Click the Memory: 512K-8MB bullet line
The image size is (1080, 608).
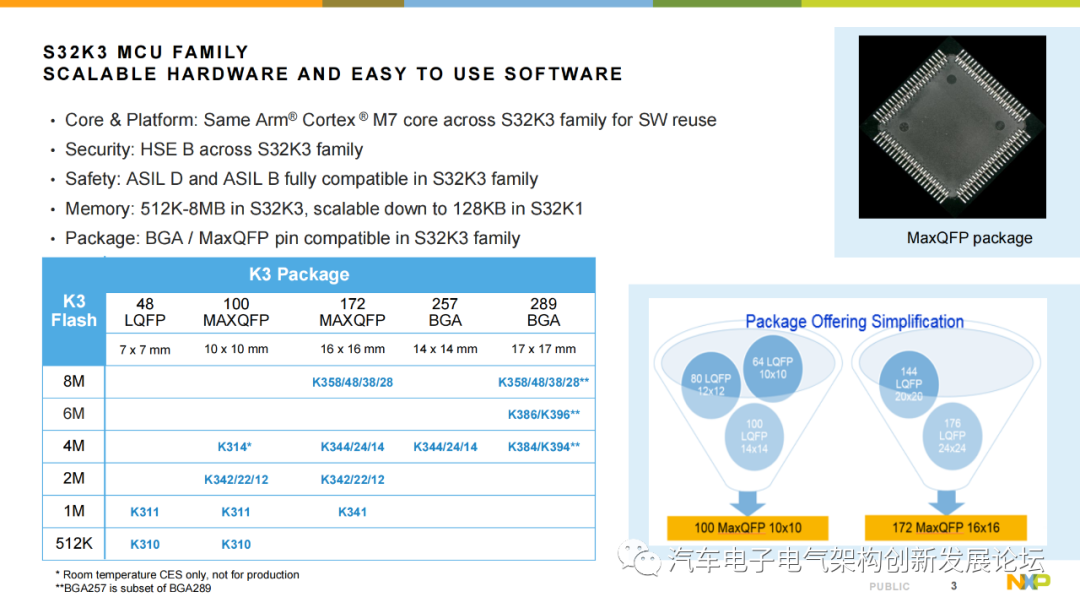324,209
